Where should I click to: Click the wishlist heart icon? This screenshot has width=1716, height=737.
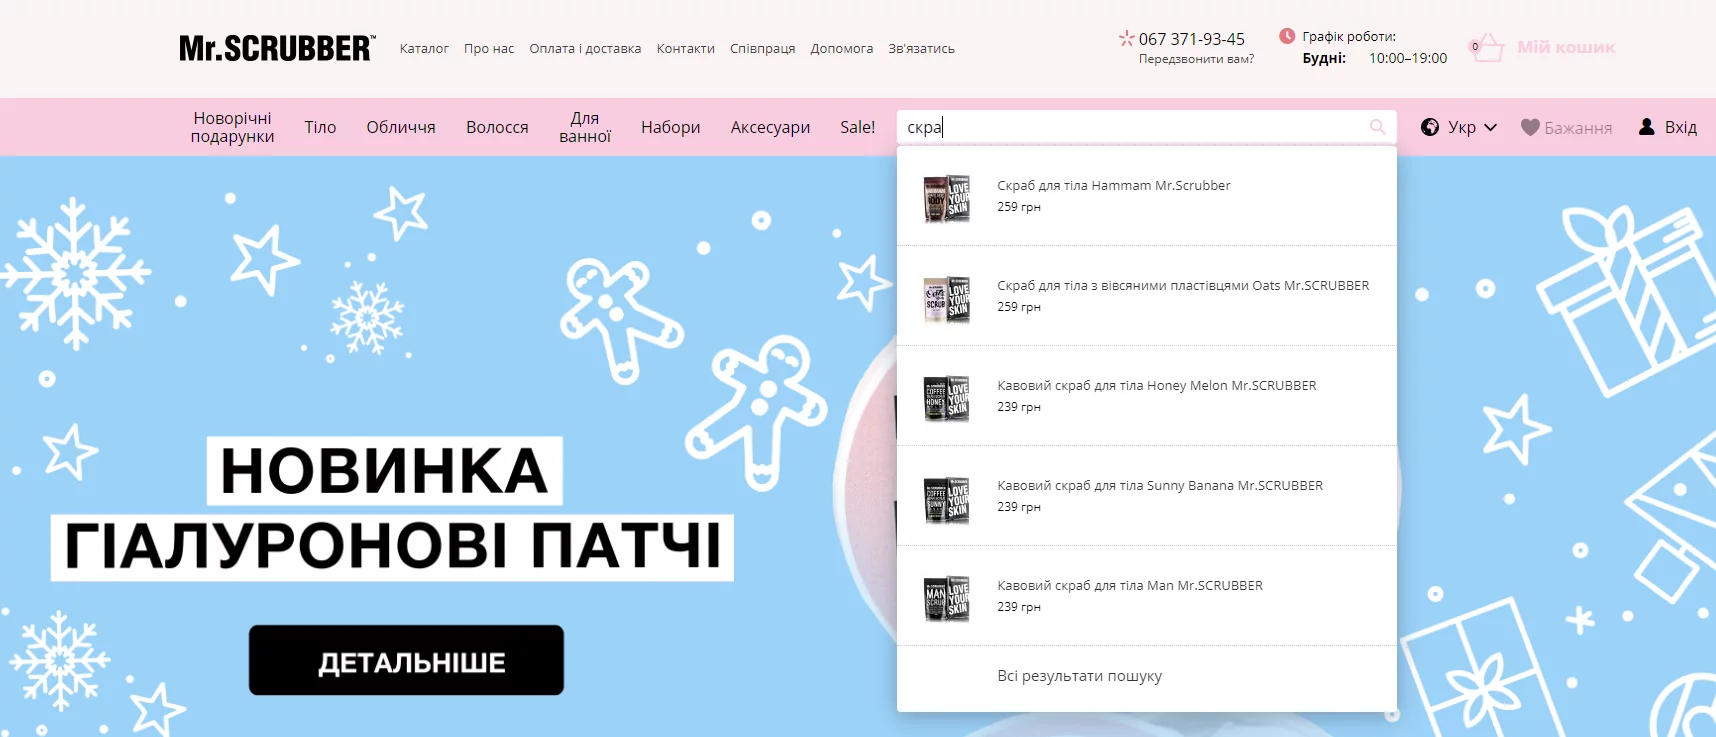click(x=1529, y=127)
